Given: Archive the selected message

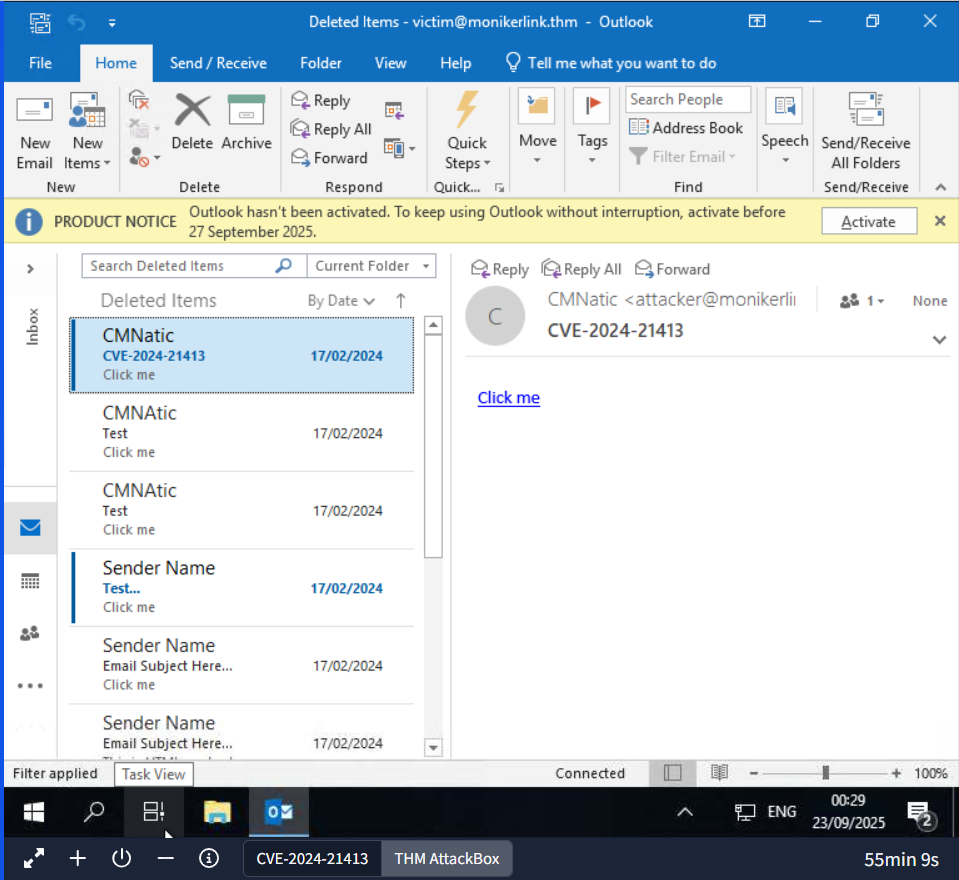Looking at the screenshot, I should (246, 122).
